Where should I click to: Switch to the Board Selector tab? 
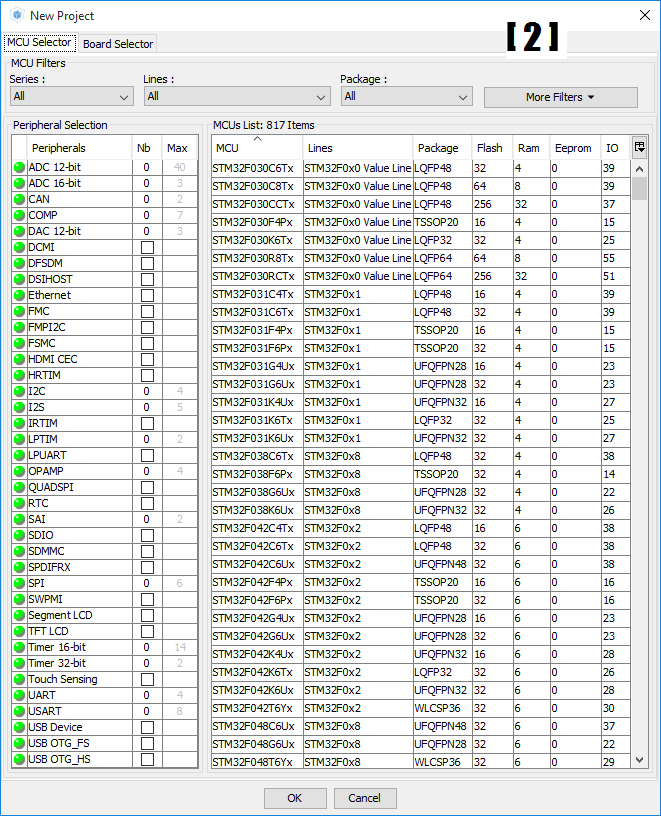tap(118, 44)
